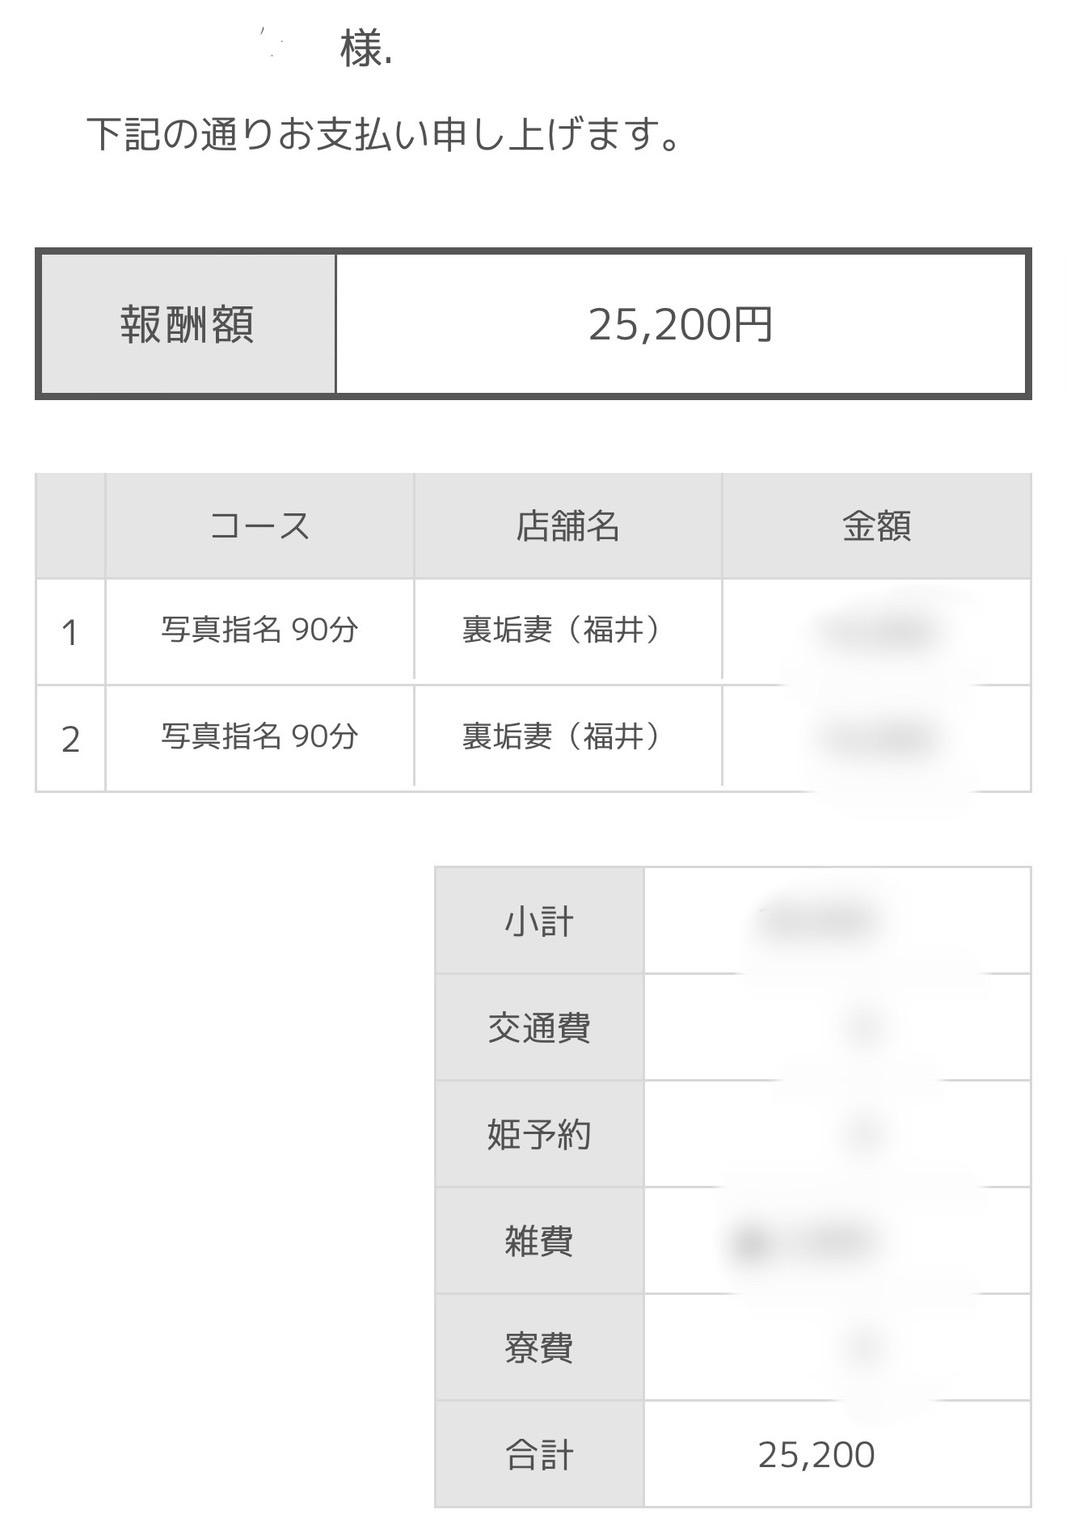1067x1535 pixels.
Task: Click second row 裏垢妻（福井） store name
Action: (x=561, y=737)
